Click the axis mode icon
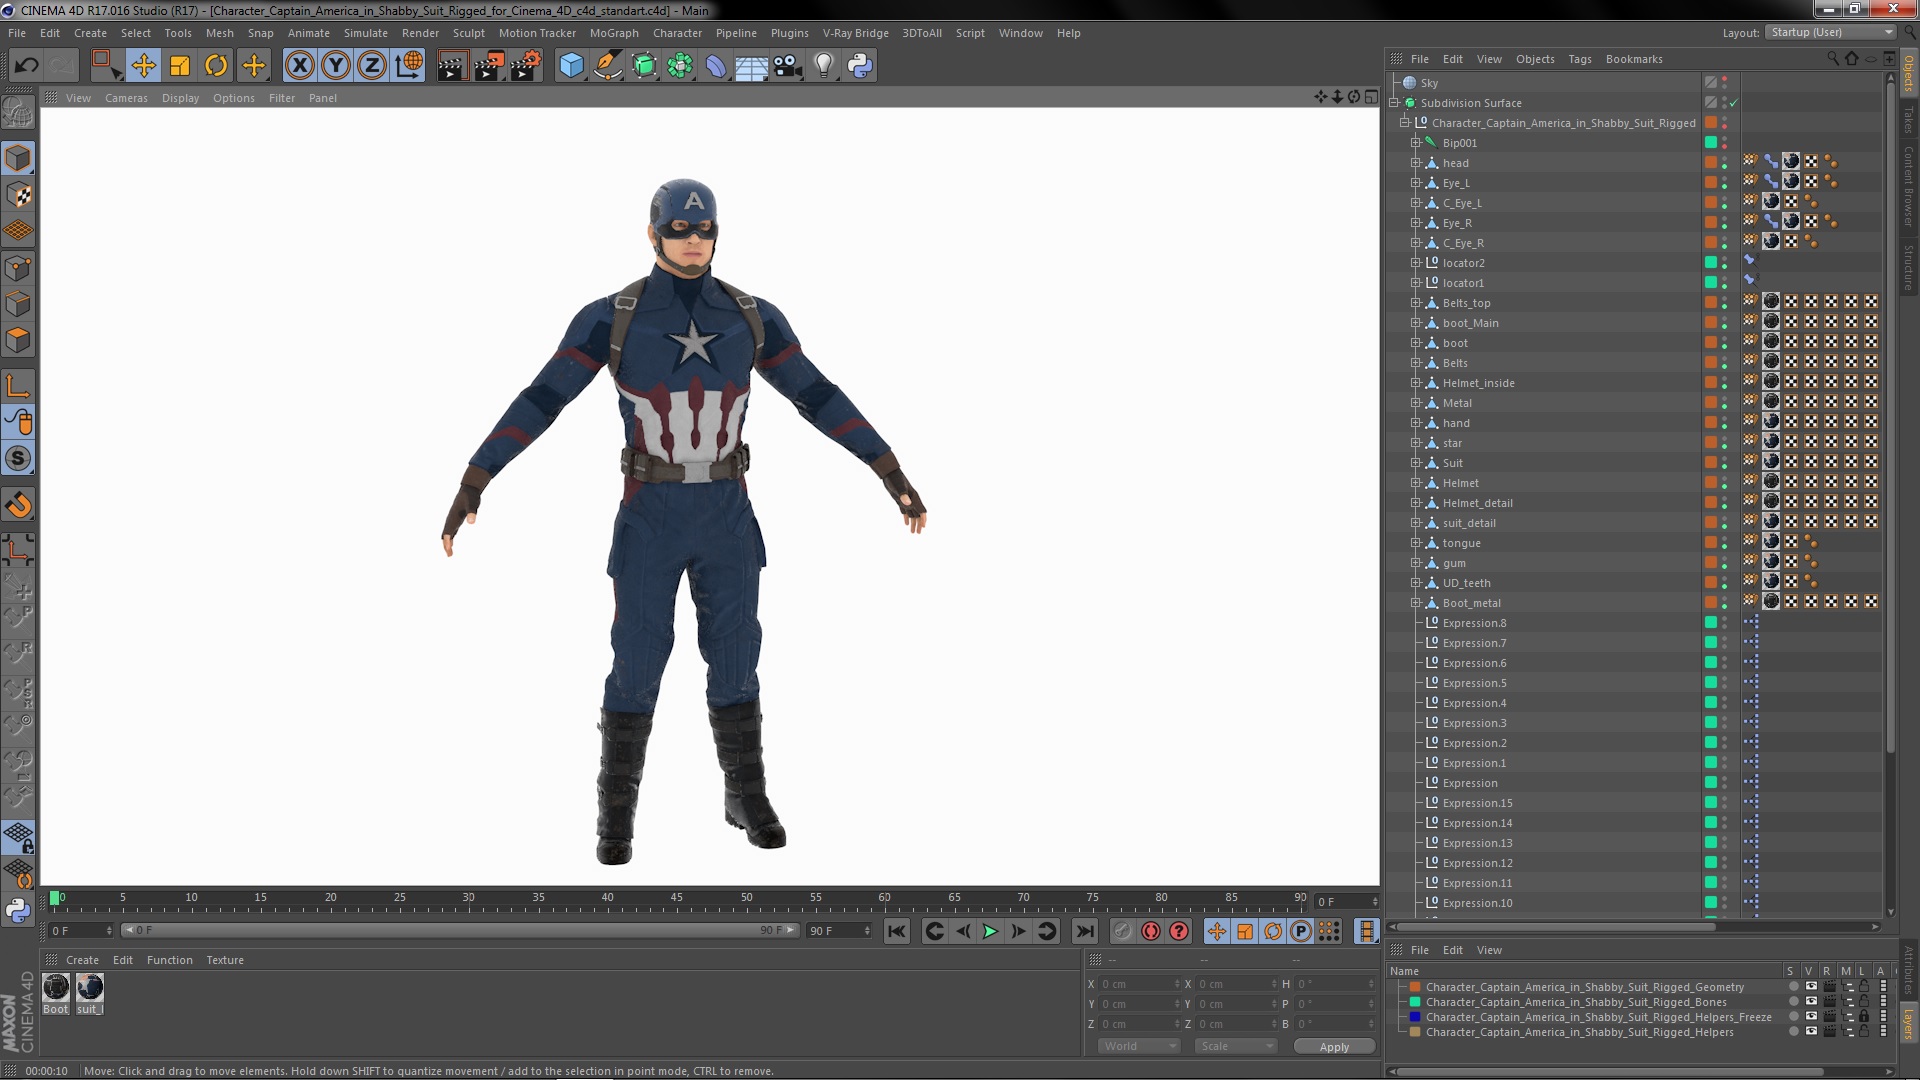 pyautogui.click(x=18, y=387)
